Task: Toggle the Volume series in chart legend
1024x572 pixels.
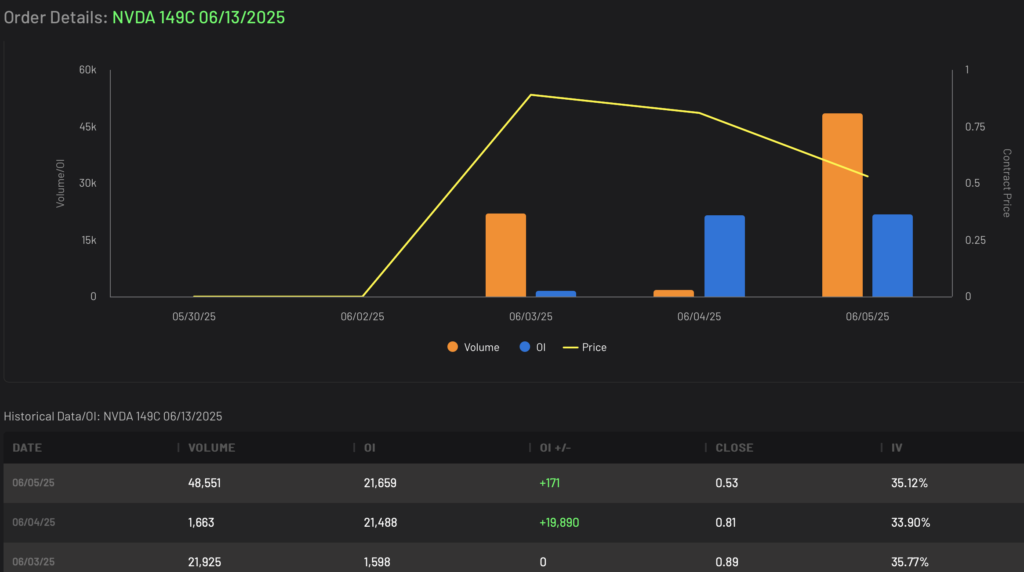Action: (473, 347)
